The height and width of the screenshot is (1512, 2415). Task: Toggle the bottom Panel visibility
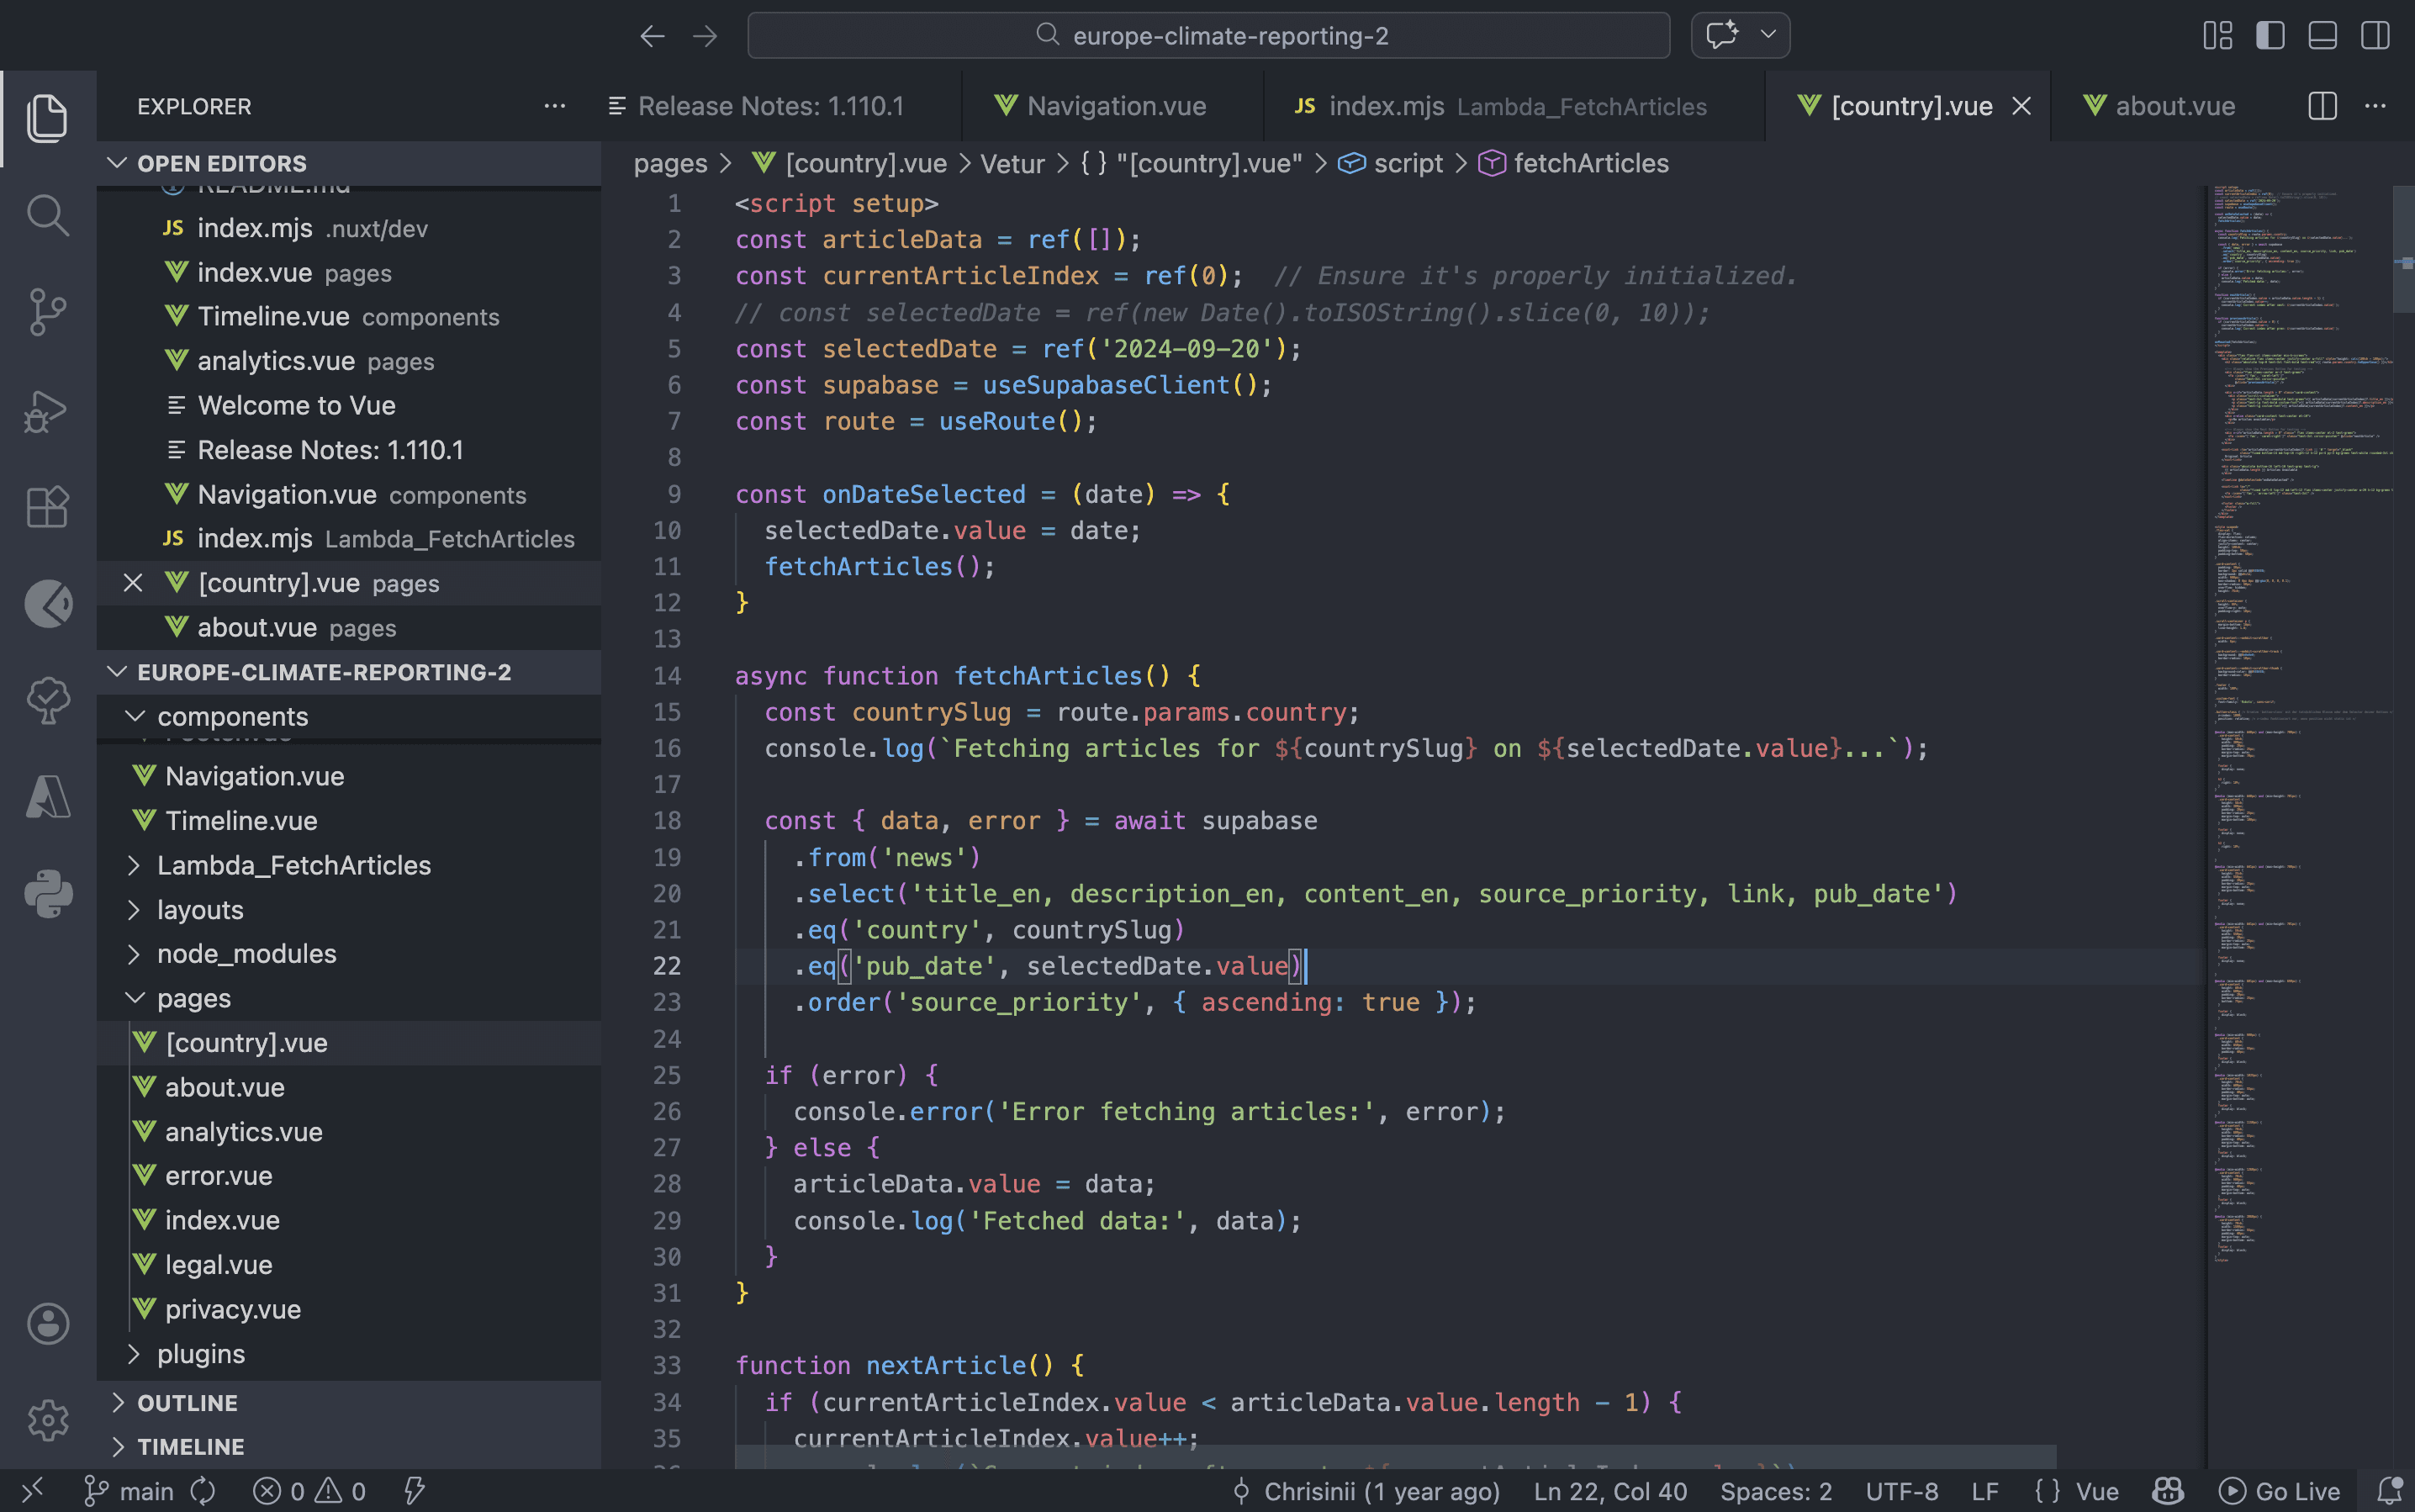(2322, 36)
